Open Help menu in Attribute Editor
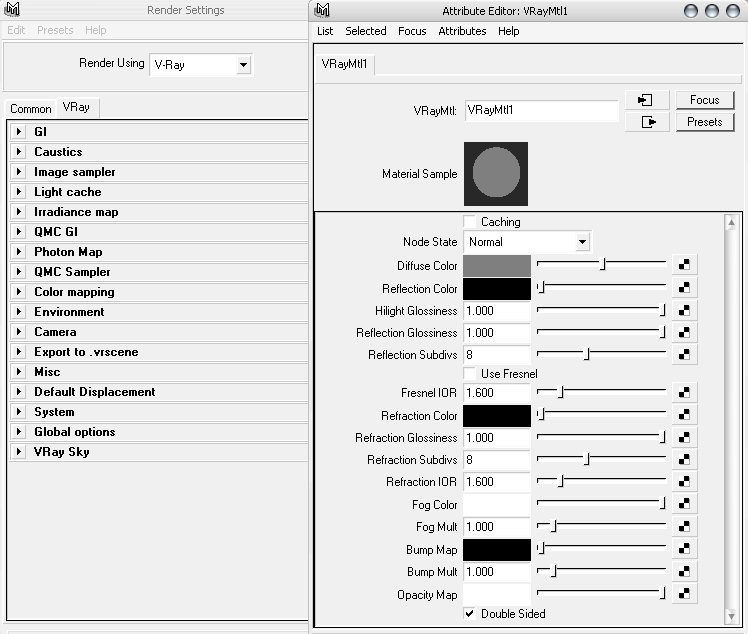 click(509, 31)
